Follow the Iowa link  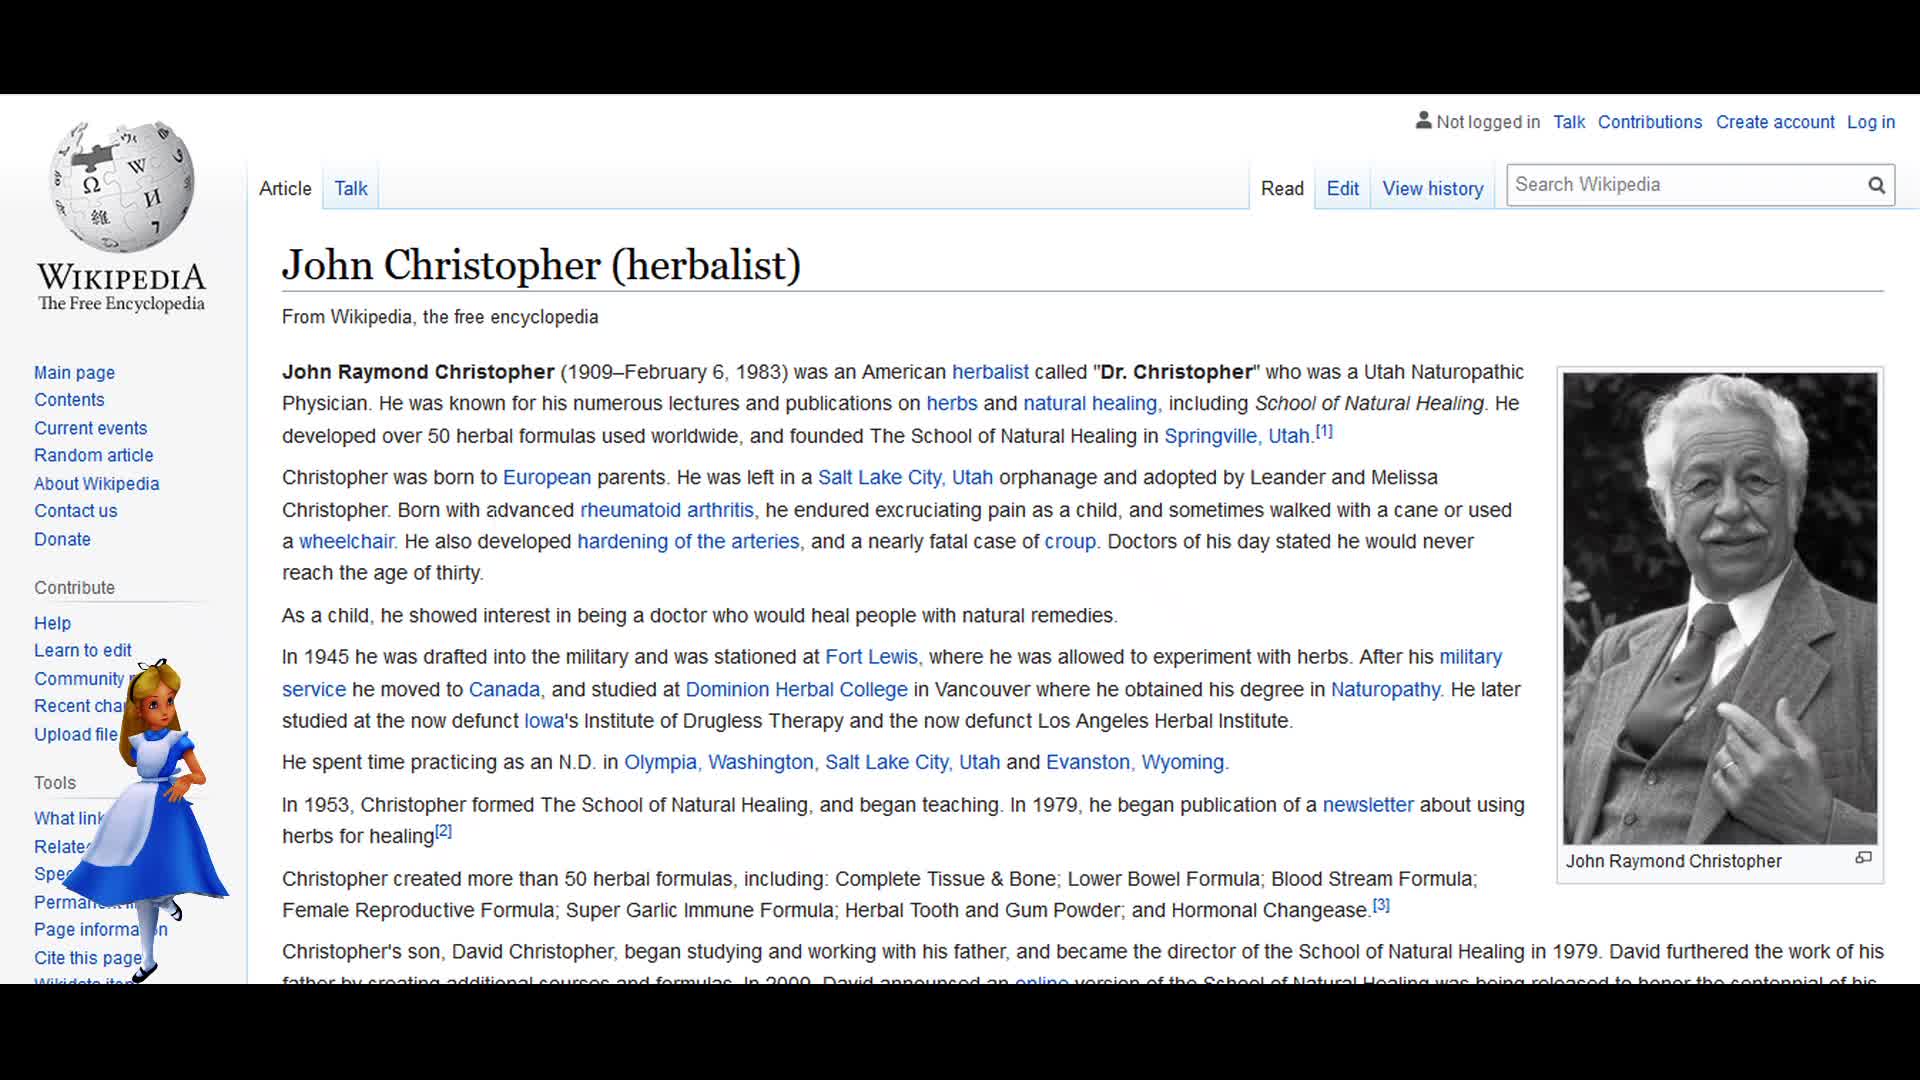[x=544, y=720]
